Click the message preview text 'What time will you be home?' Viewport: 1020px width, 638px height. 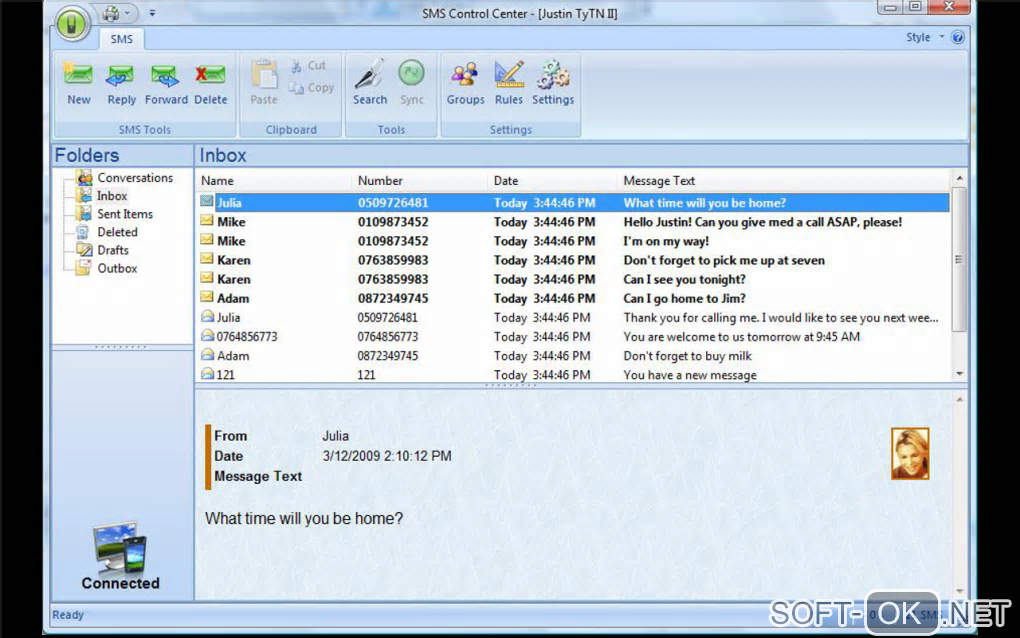coord(304,518)
